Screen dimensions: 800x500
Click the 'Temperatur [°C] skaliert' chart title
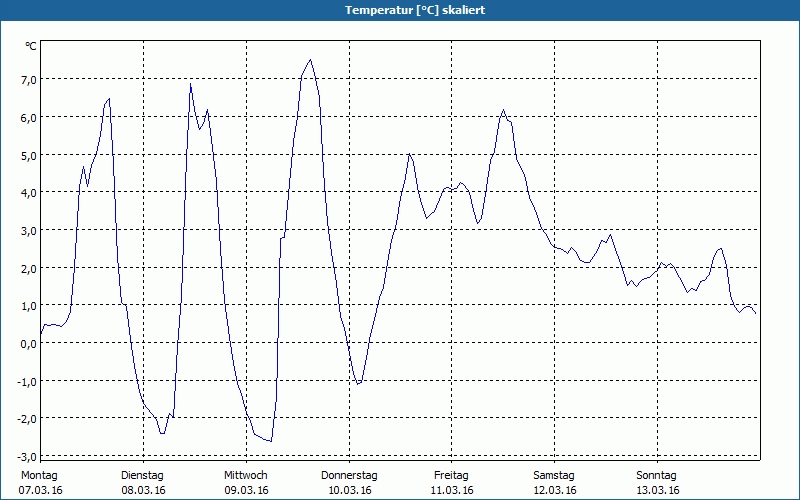click(415, 10)
